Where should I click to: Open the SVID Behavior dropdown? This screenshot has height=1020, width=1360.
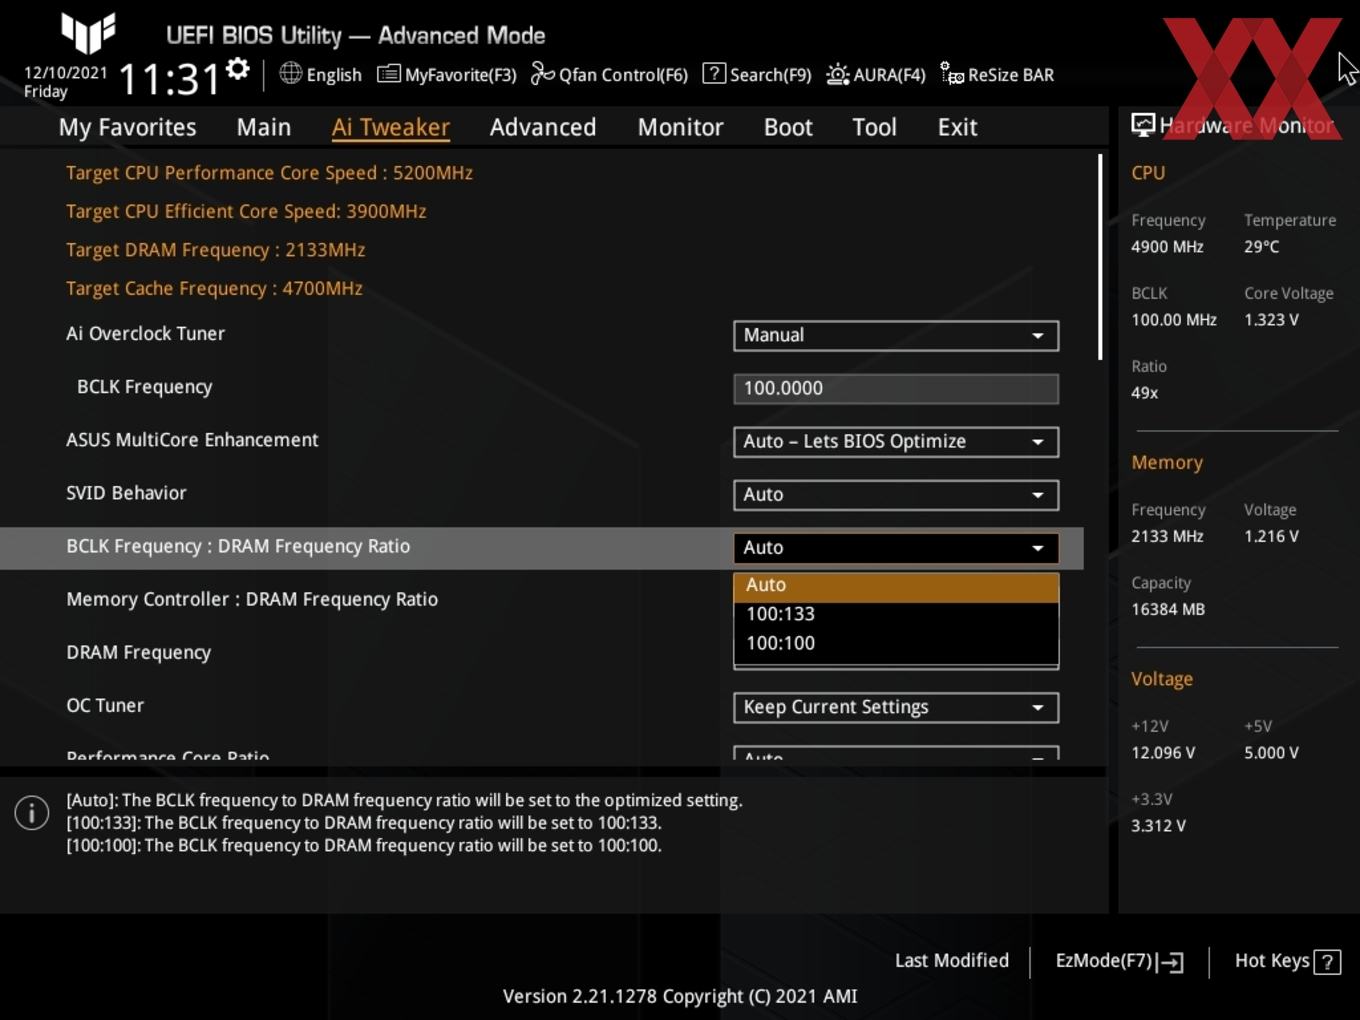click(896, 494)
